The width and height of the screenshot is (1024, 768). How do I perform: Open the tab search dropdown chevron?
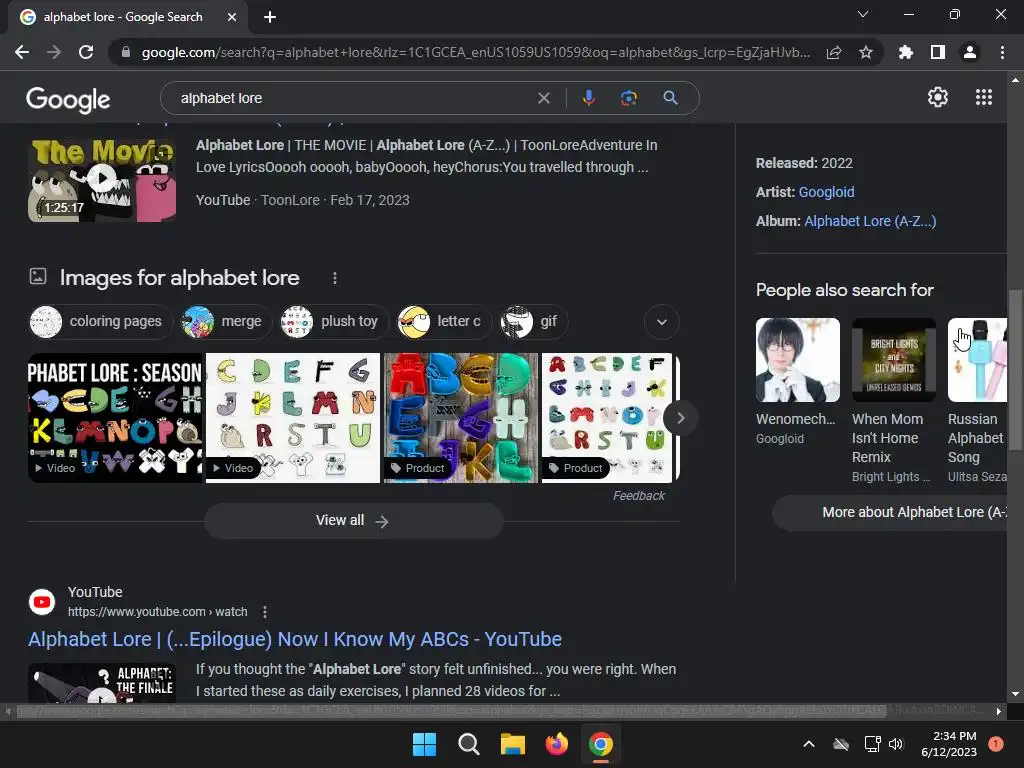coord(863,14)
